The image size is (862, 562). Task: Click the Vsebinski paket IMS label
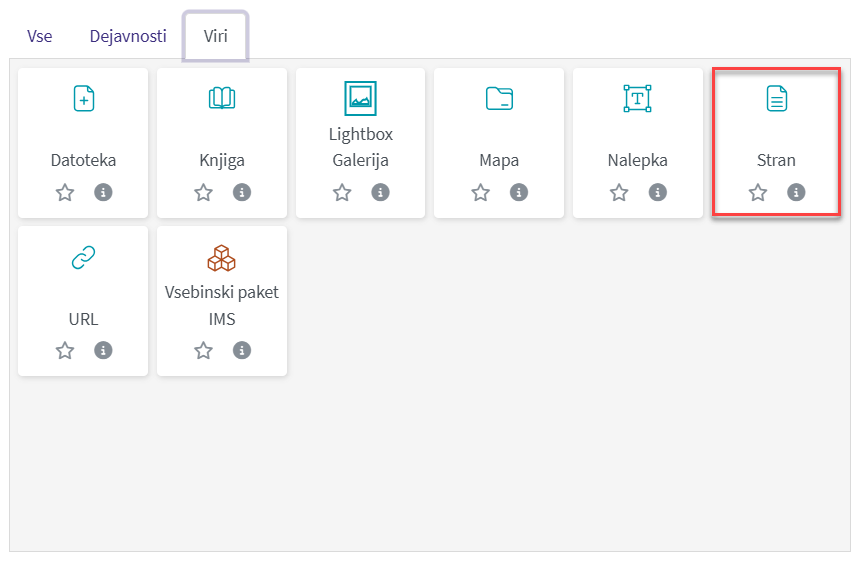[x=222, y=306]
